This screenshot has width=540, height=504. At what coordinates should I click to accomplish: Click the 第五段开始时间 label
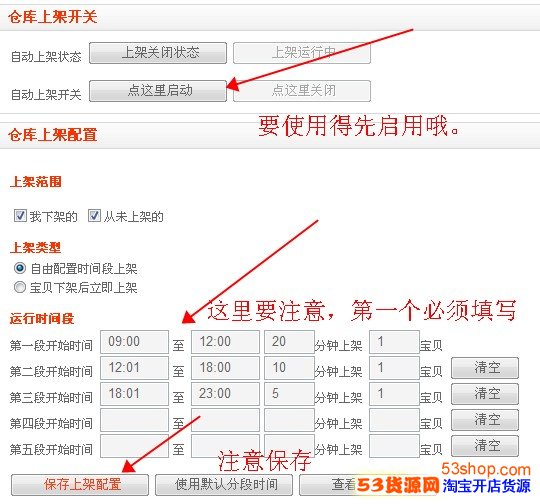51,449
